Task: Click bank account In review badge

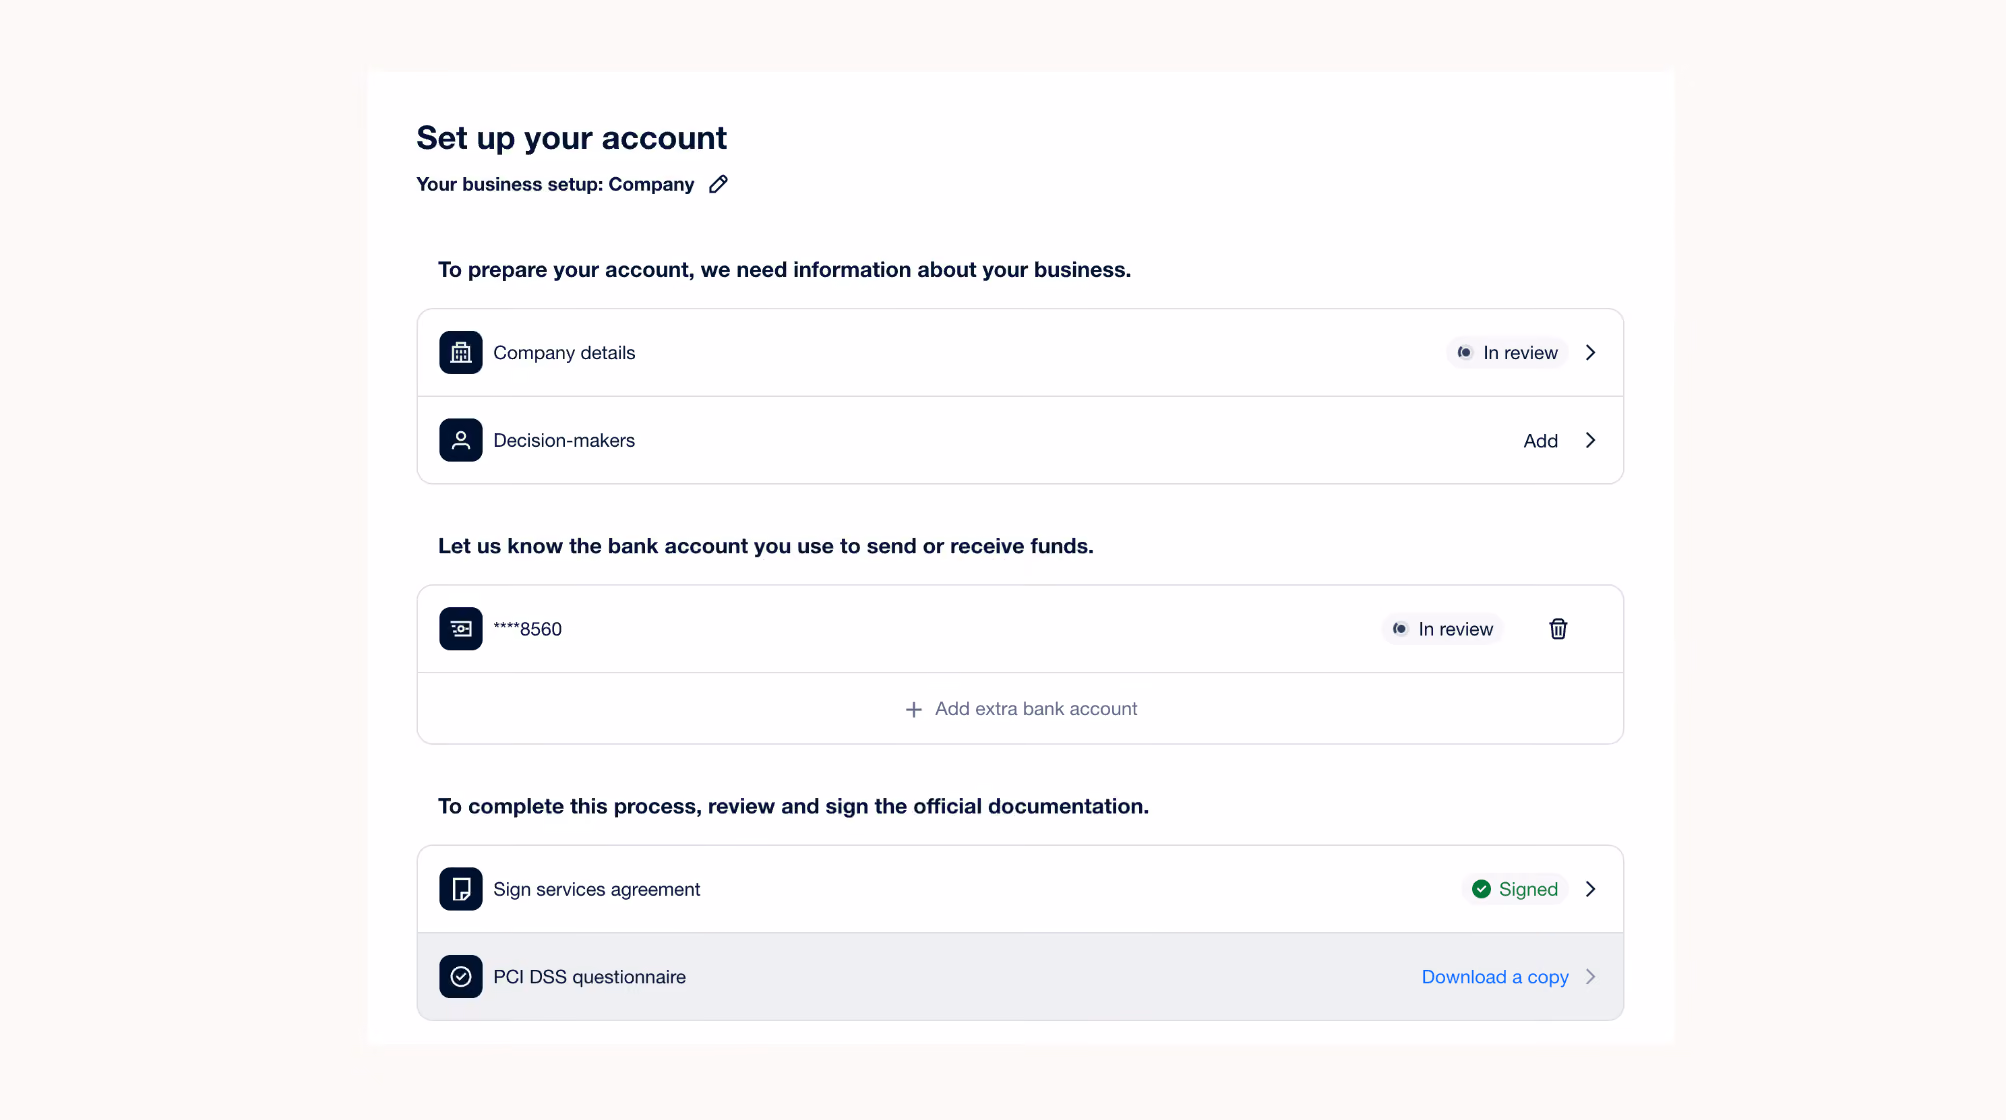Action: tap(1442, 629)
